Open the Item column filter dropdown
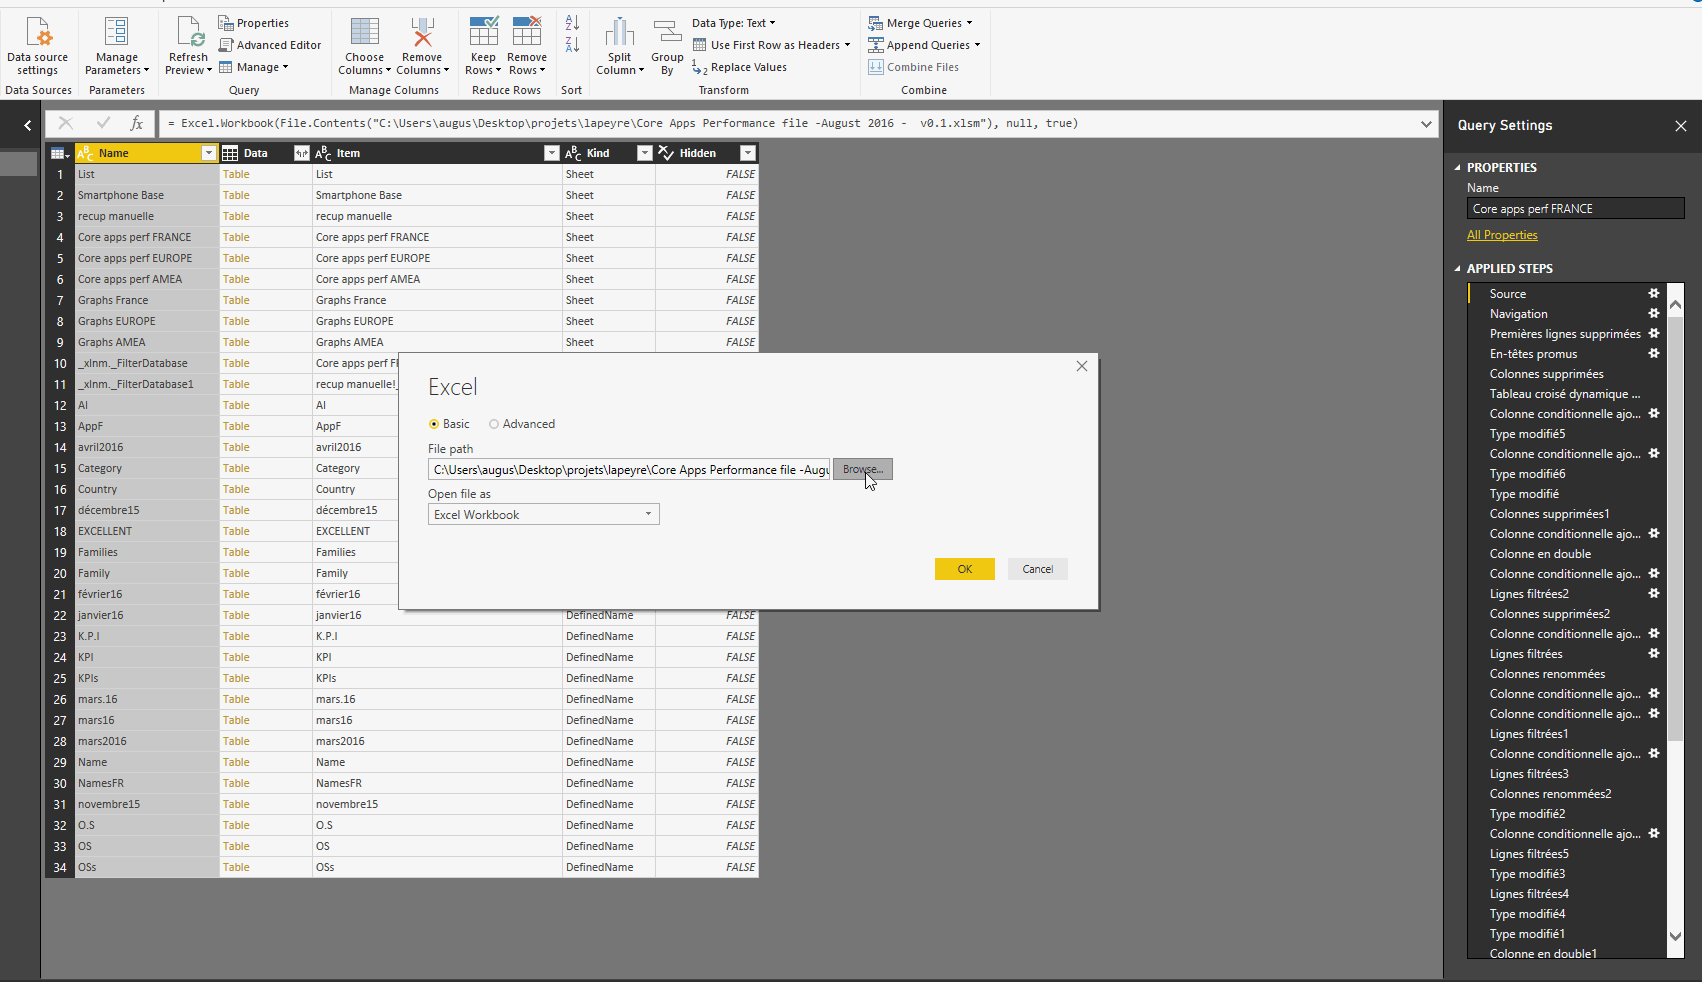This screenshot has width=1702, height=982. click(x=552, y=153)
